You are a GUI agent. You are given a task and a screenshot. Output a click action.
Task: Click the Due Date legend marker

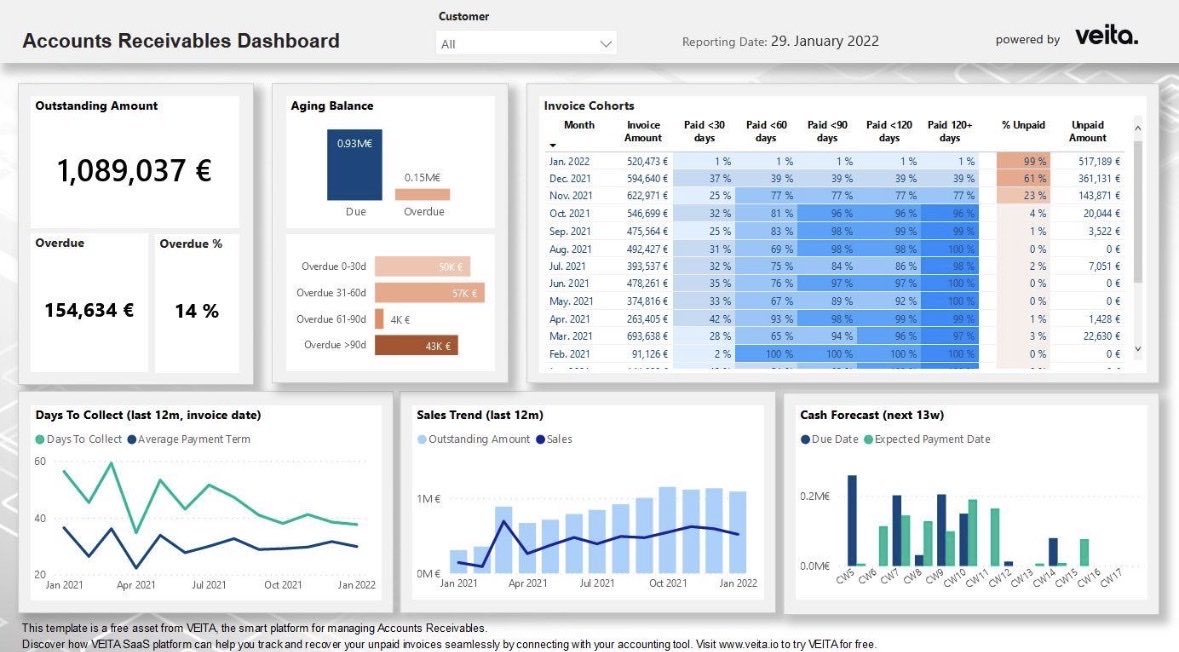coord(805,439)
